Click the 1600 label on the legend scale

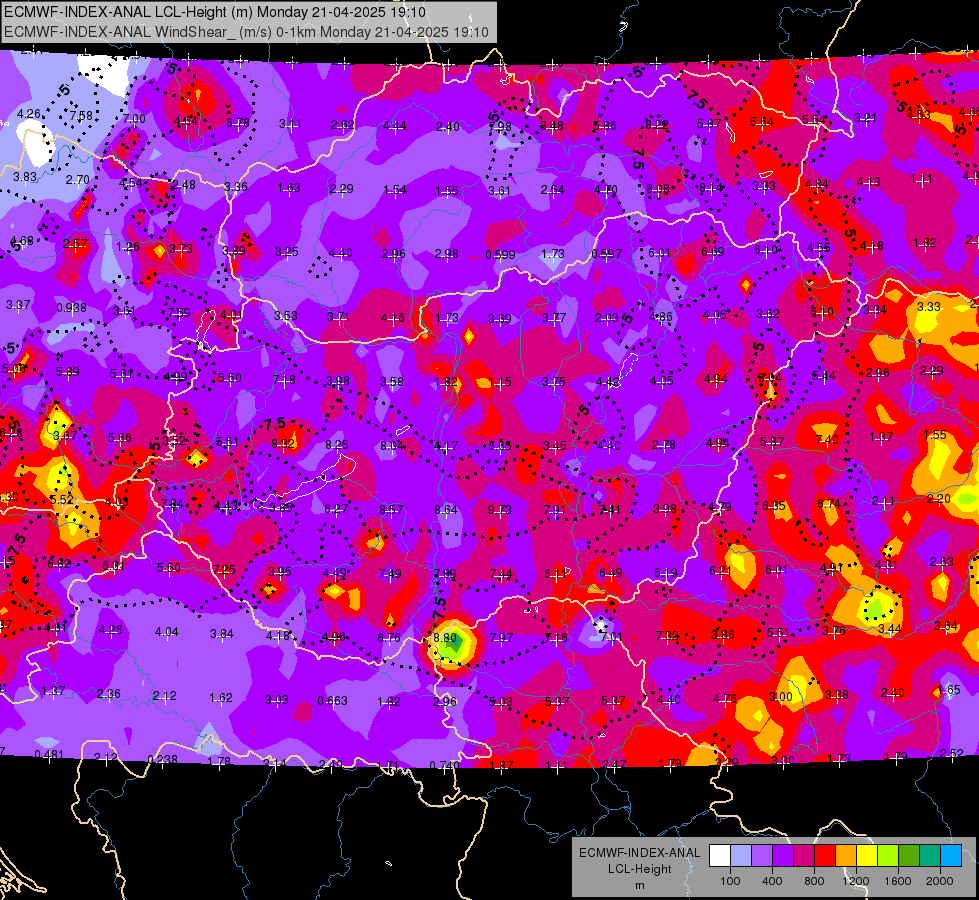898,881
